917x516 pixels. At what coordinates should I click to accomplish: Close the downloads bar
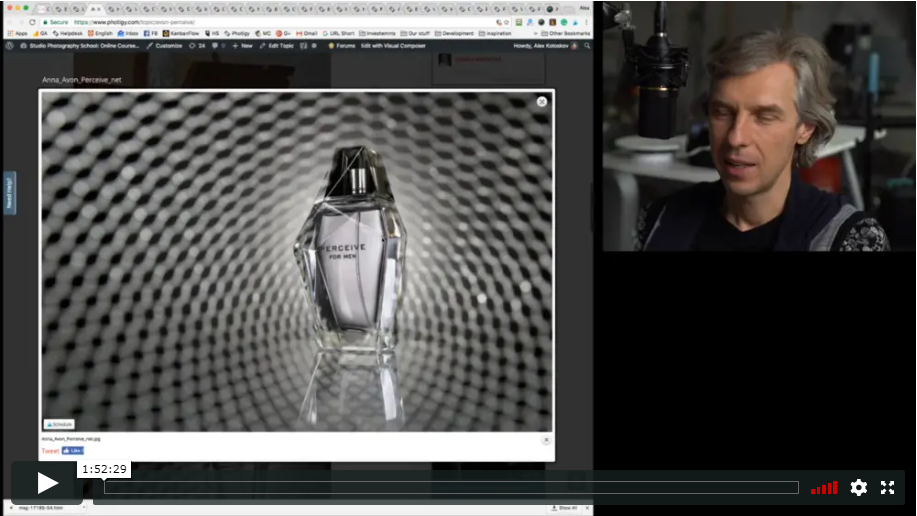(587, 508)
